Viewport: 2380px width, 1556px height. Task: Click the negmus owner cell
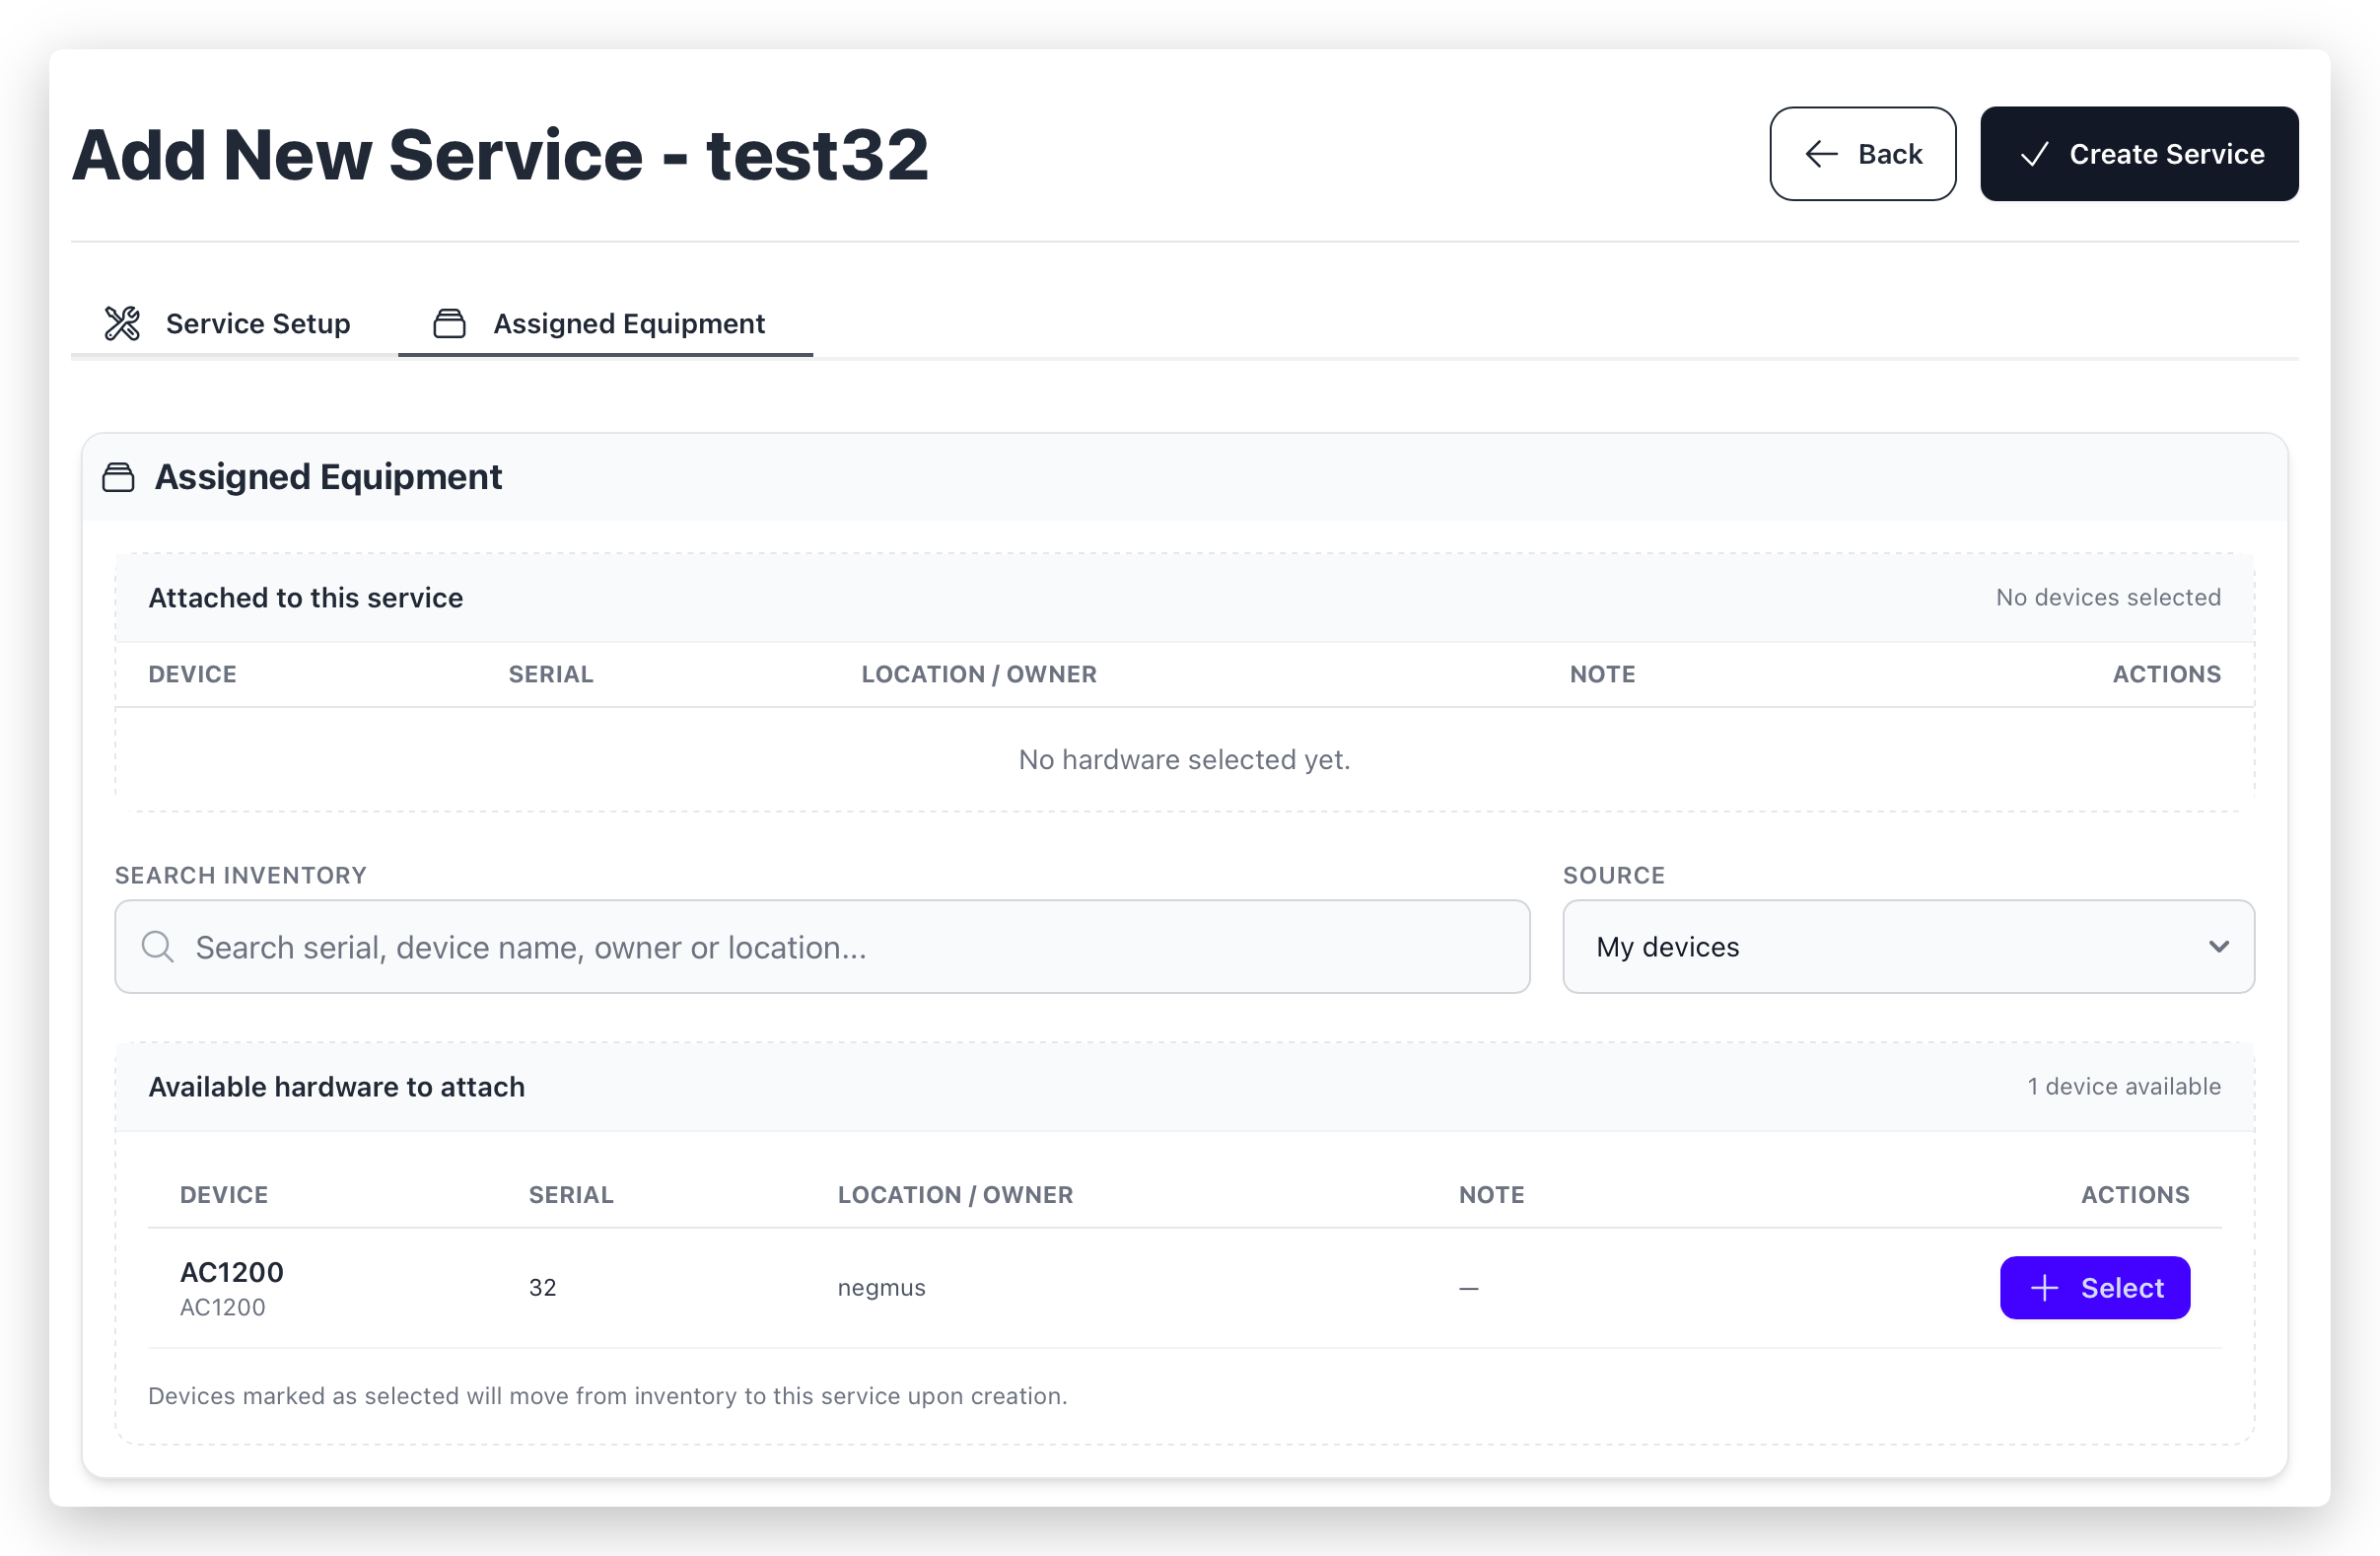tap(881, 1287)
